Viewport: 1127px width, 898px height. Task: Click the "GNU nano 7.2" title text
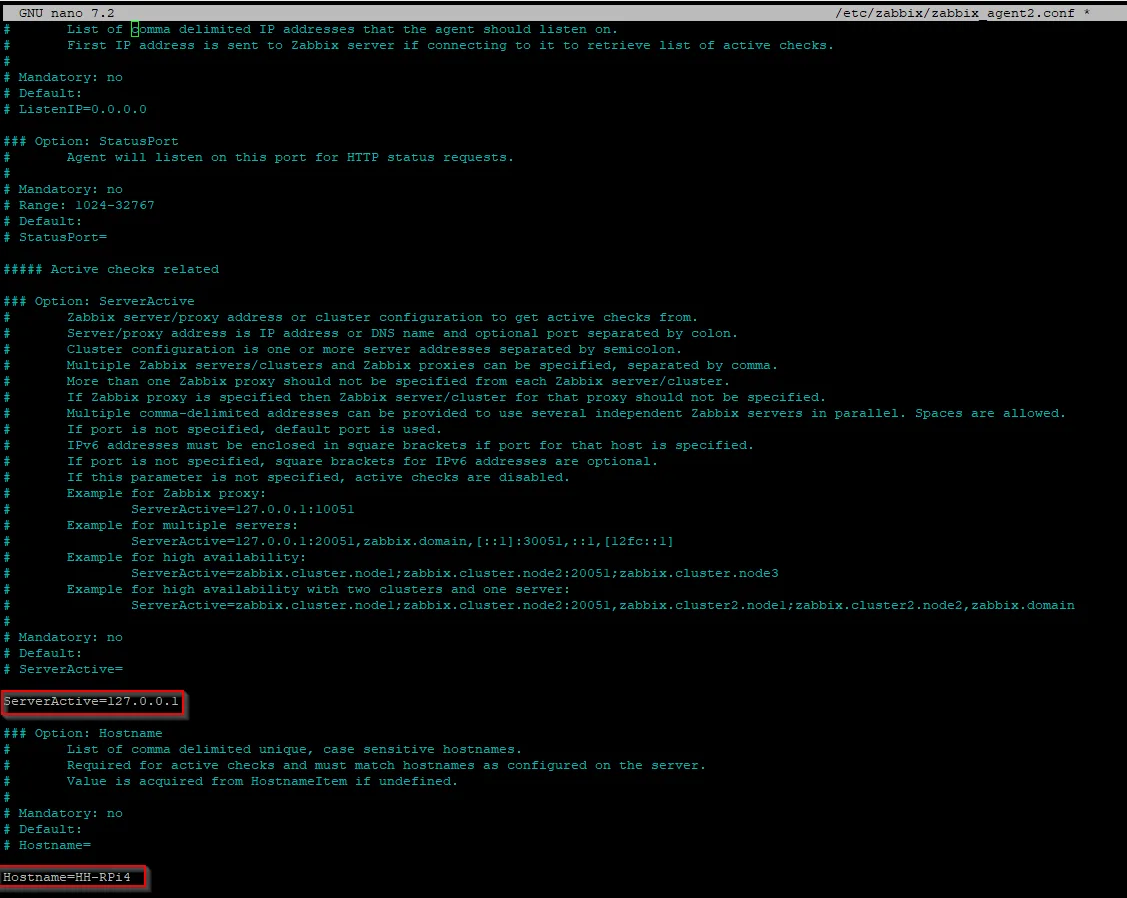pos(66,13)
